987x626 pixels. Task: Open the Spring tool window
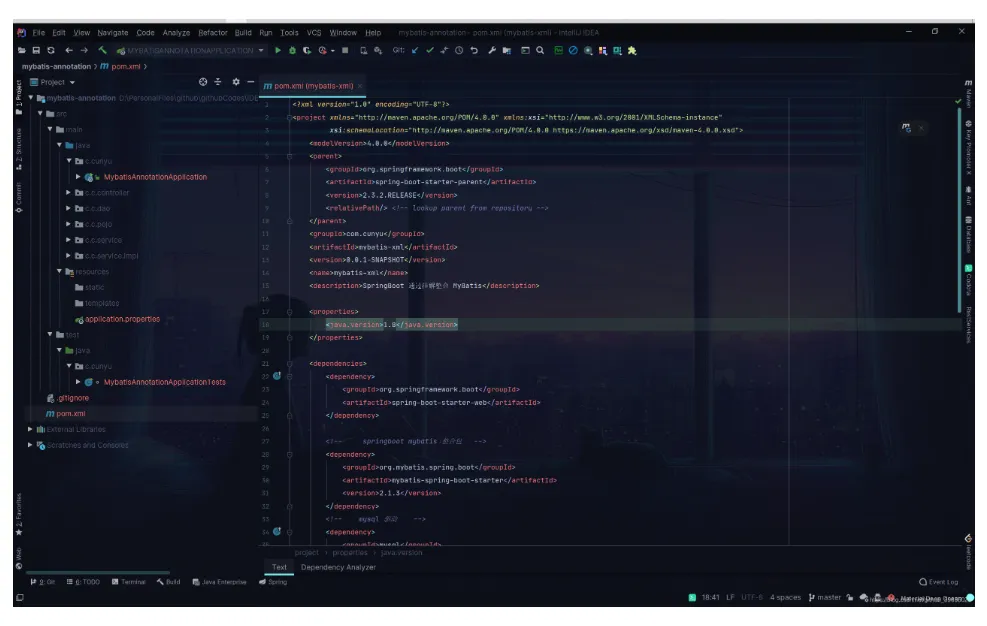coord(273,583)
